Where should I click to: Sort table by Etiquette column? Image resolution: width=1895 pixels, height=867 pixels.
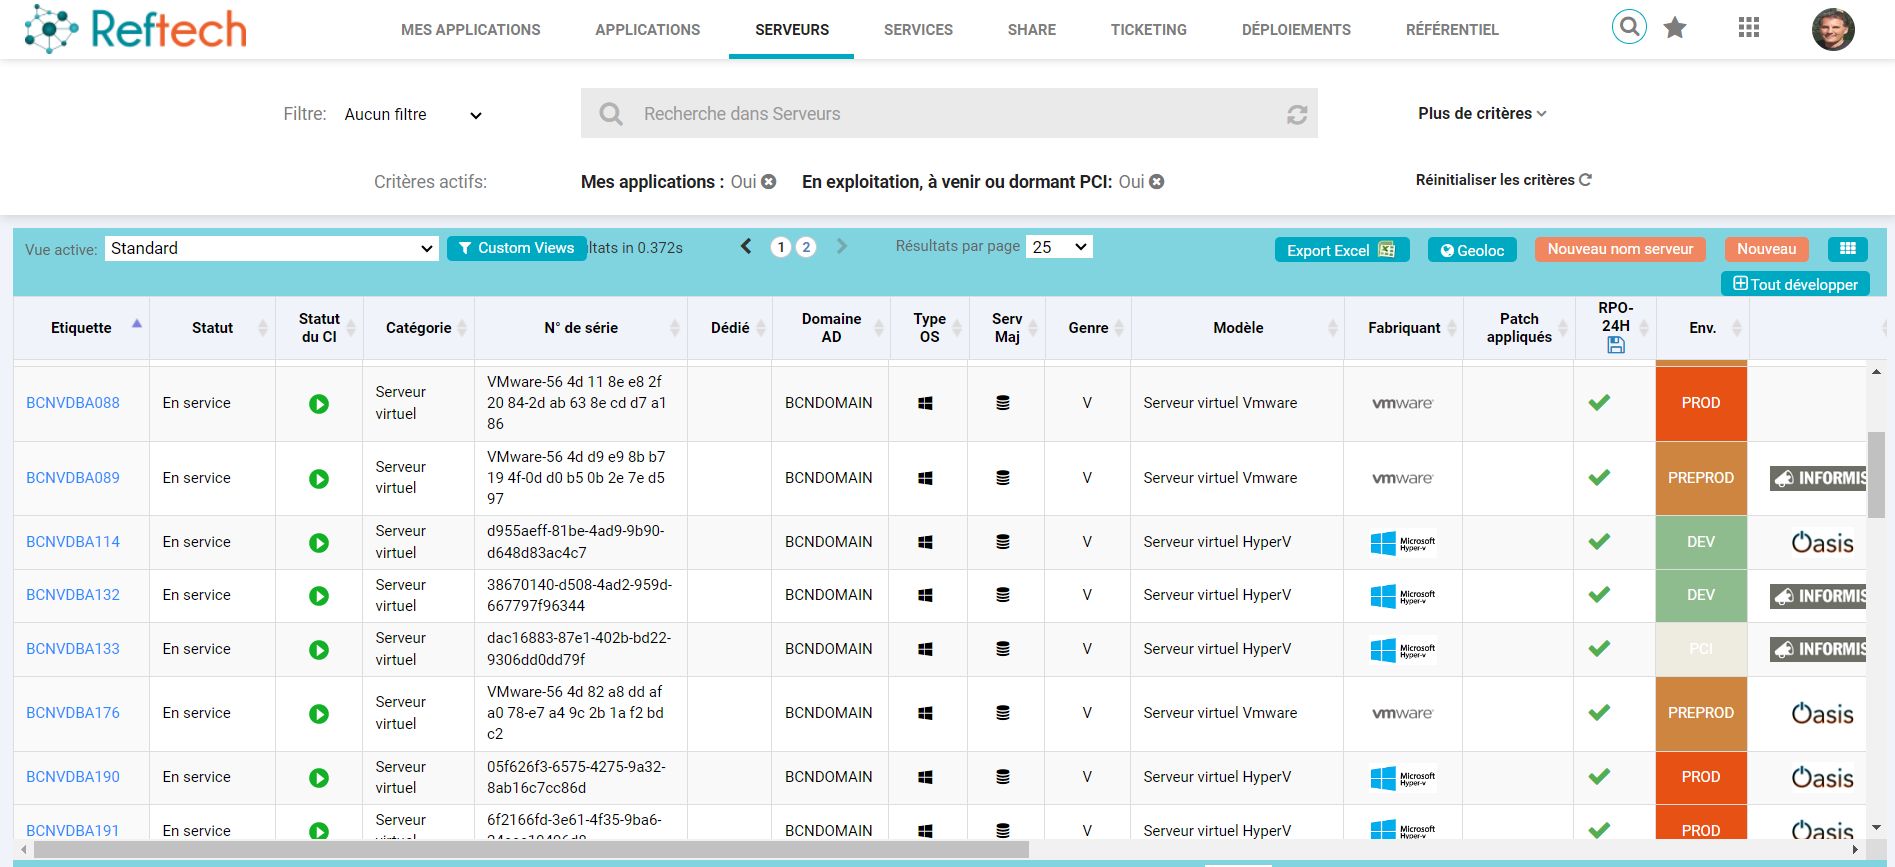[82, 328]
